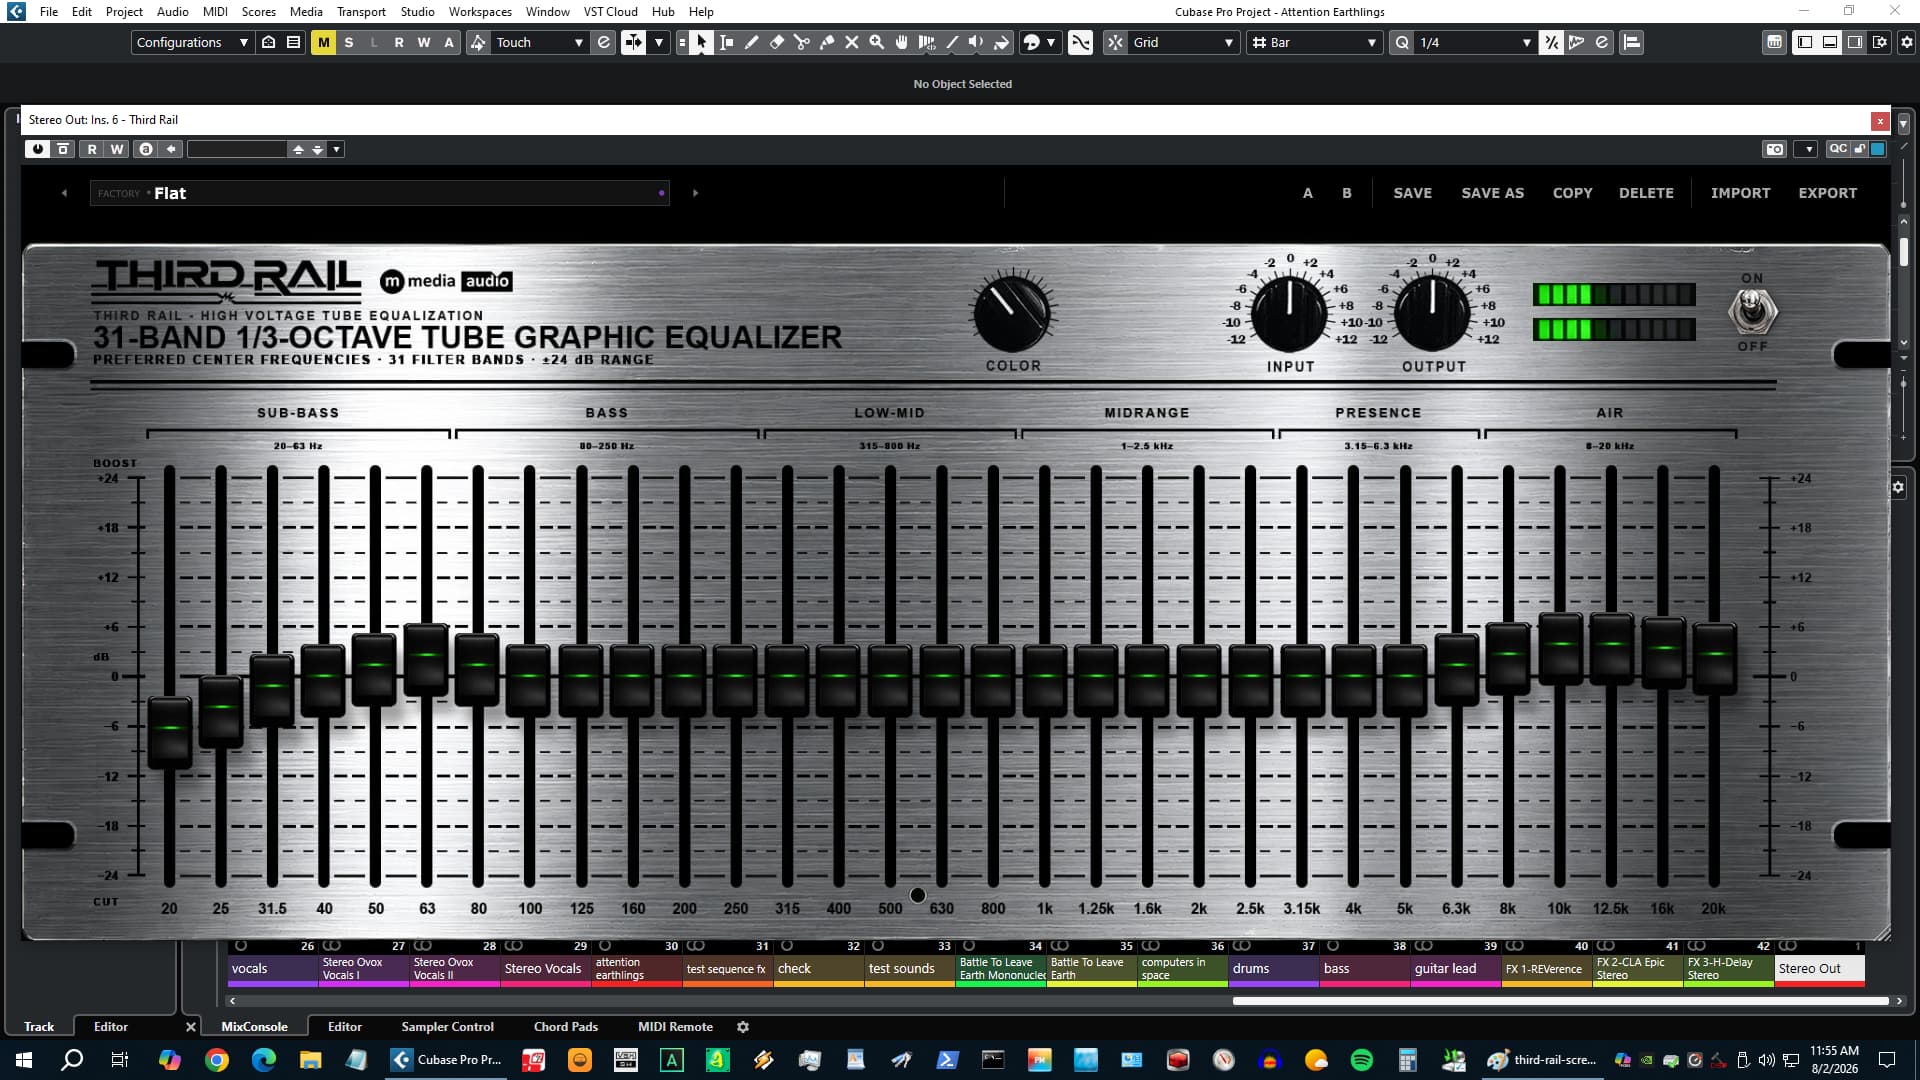Toggle global Mute M button
This screenshot has width=1920, height=1080.
click(x=323, y=42)
